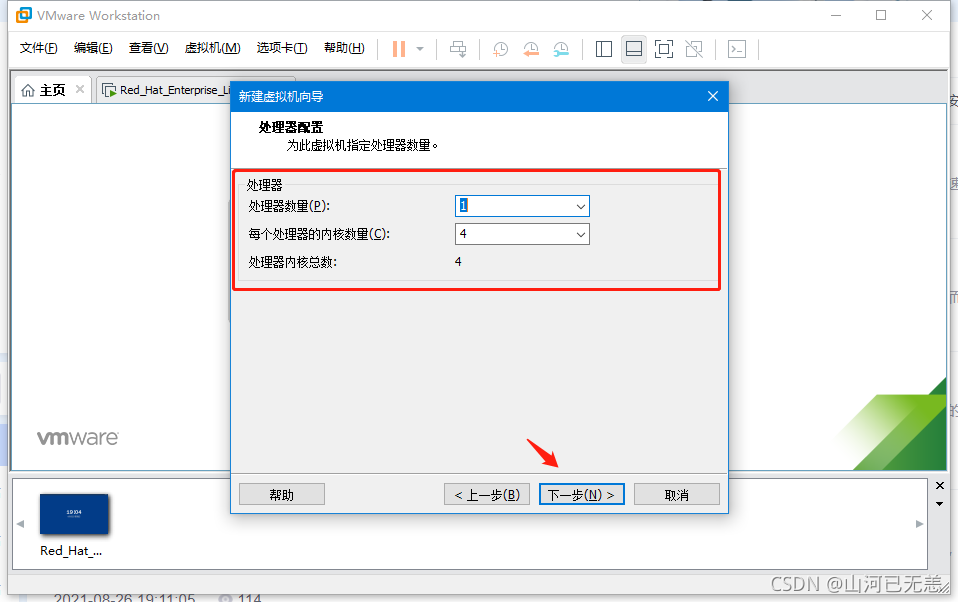The width and height of the screenshot is (958, 602).
Task: Close the thumbnail bar panel
Action: [x=940, y=485]
